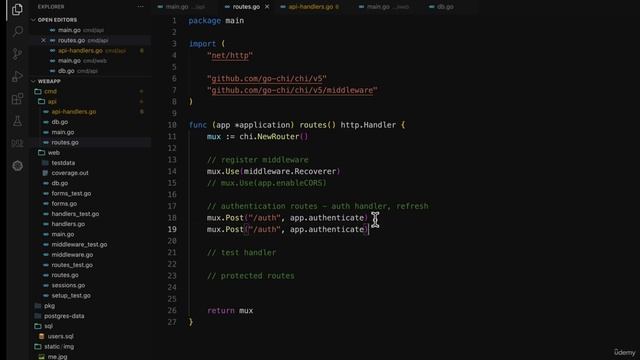Collapse the api folder

click(52, 102)
